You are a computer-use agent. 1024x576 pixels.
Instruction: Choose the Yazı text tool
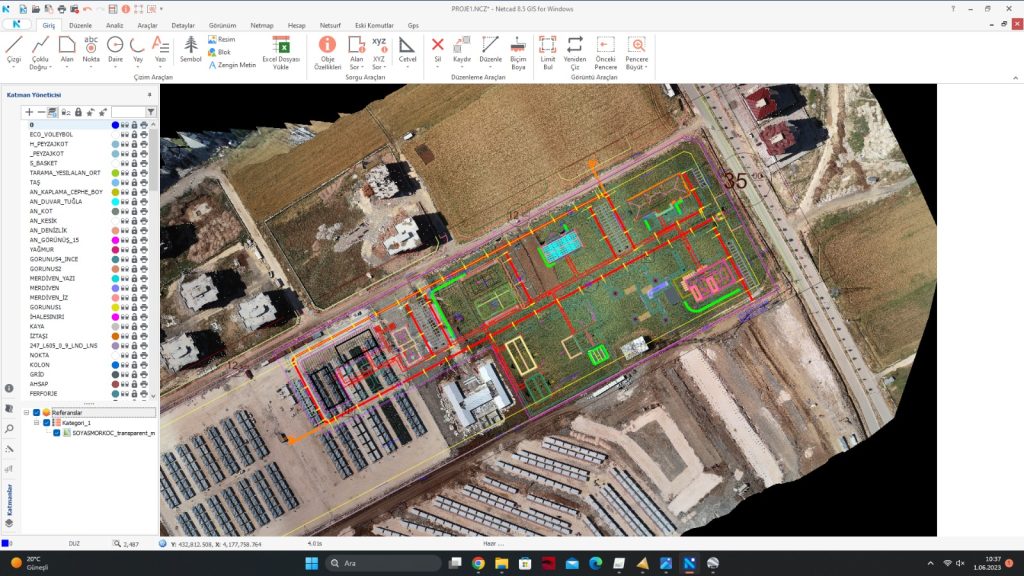(160, 52)
